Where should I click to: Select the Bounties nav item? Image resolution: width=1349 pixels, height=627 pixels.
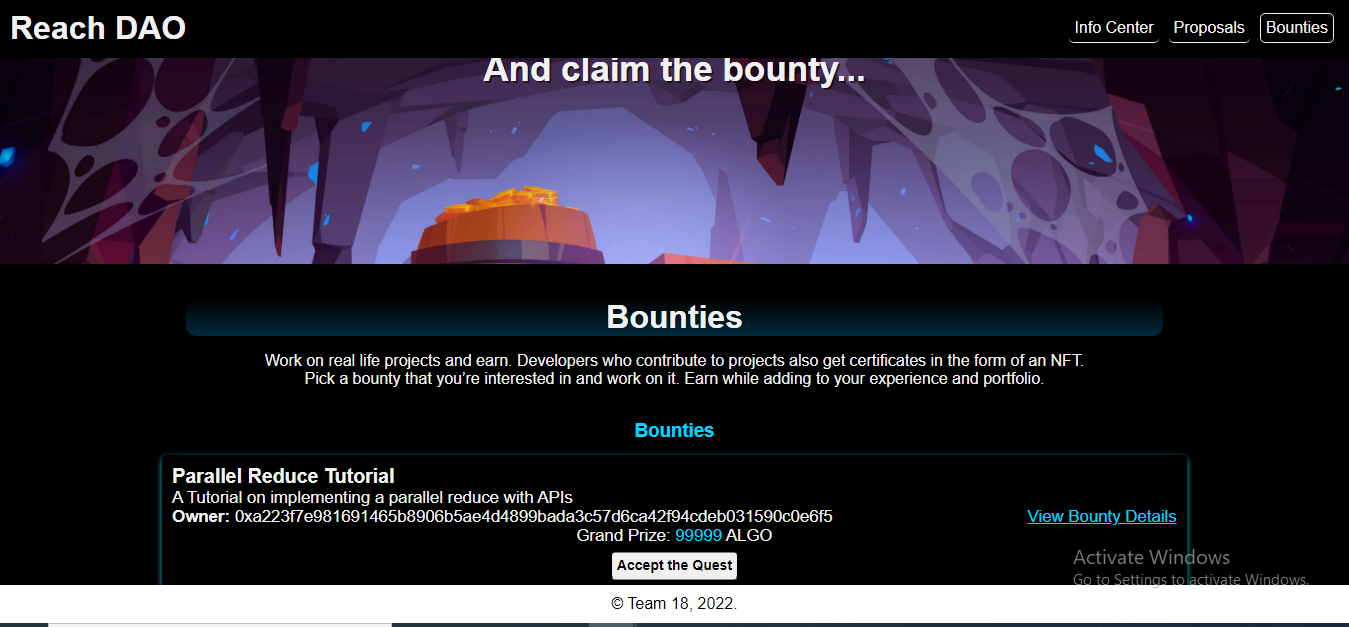[1297, 28]
